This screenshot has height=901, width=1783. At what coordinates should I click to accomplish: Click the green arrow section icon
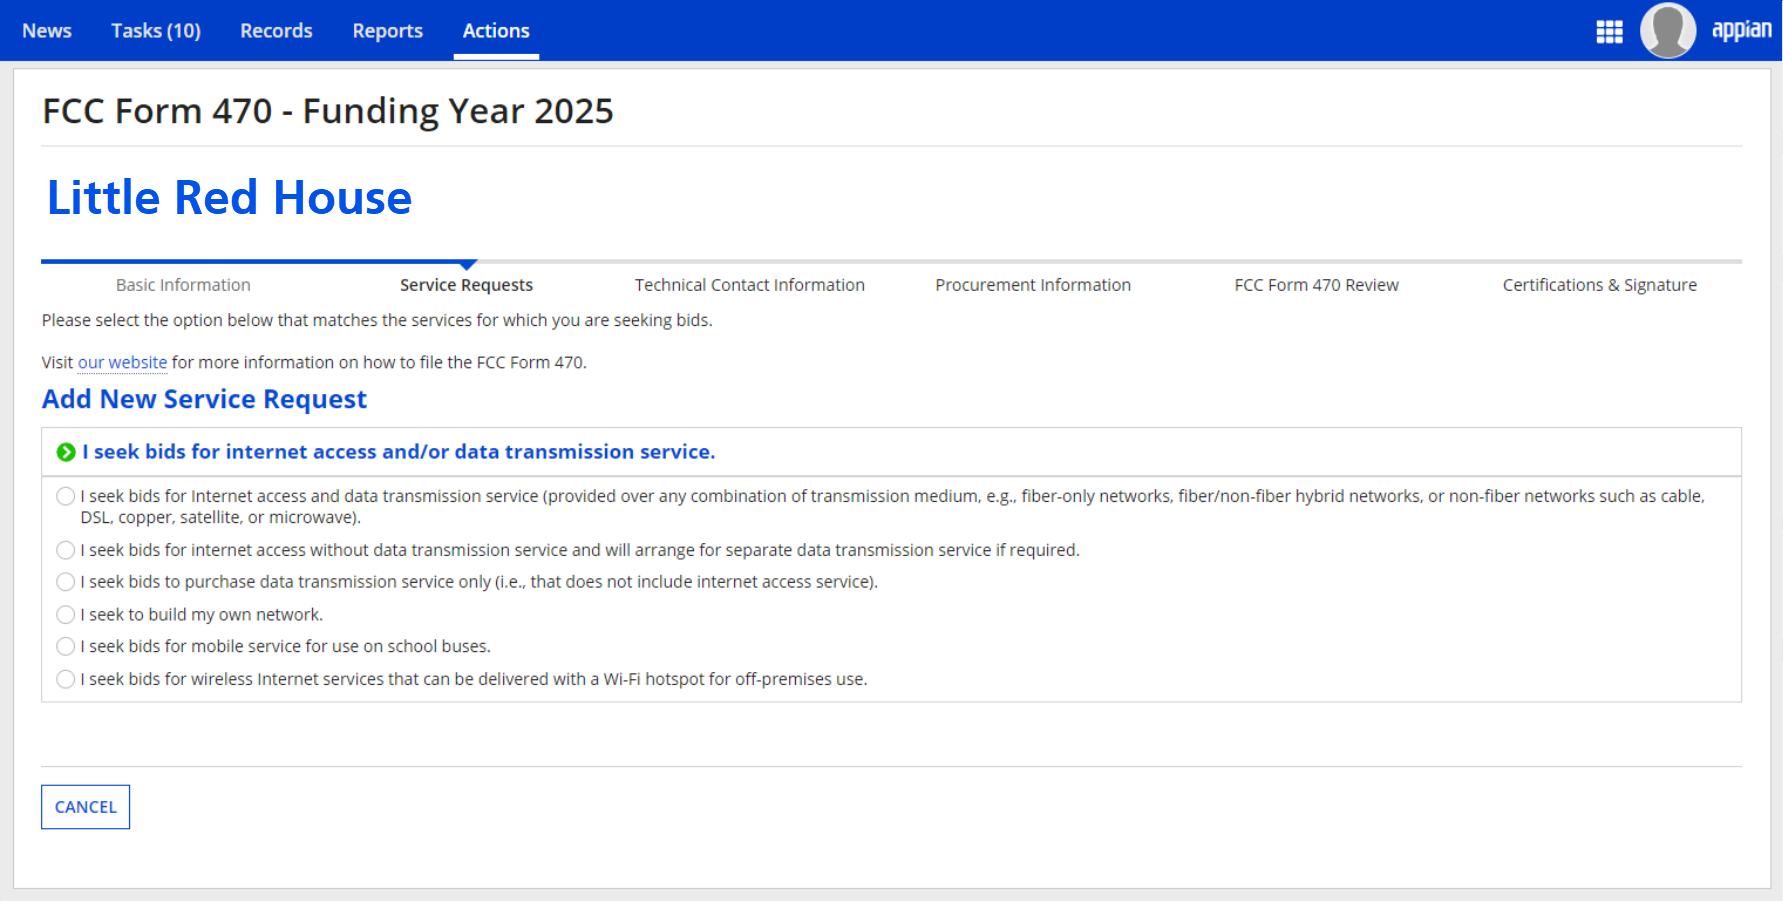point(66,452)
